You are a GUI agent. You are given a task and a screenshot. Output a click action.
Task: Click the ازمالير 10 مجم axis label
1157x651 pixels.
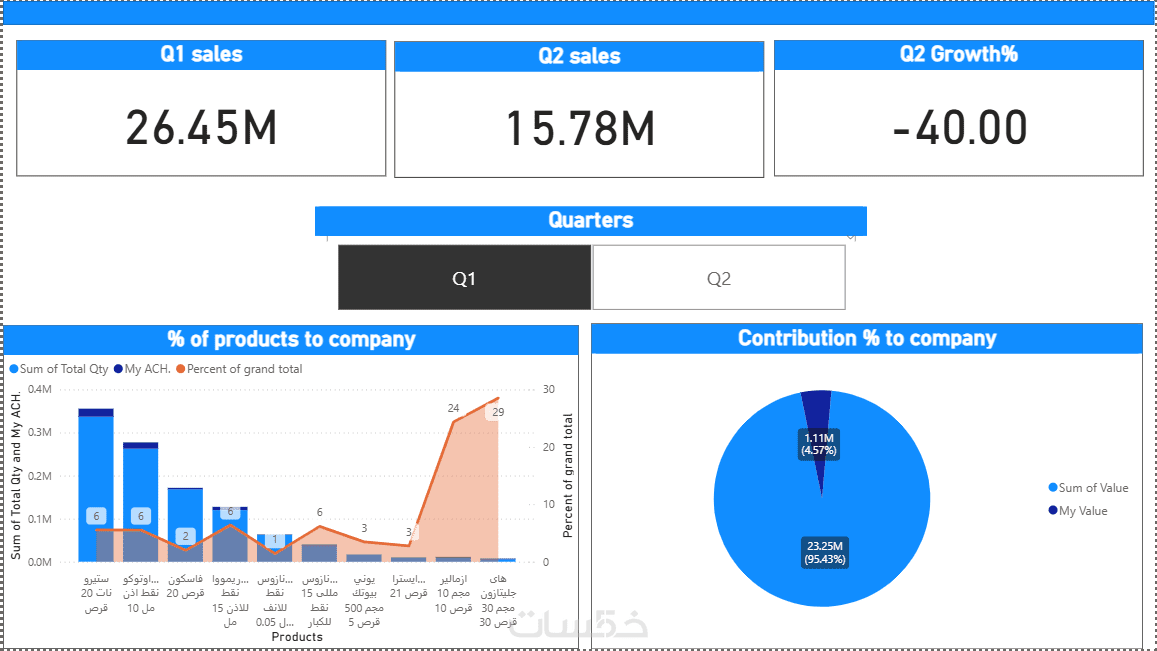click(x=453, y=593)
